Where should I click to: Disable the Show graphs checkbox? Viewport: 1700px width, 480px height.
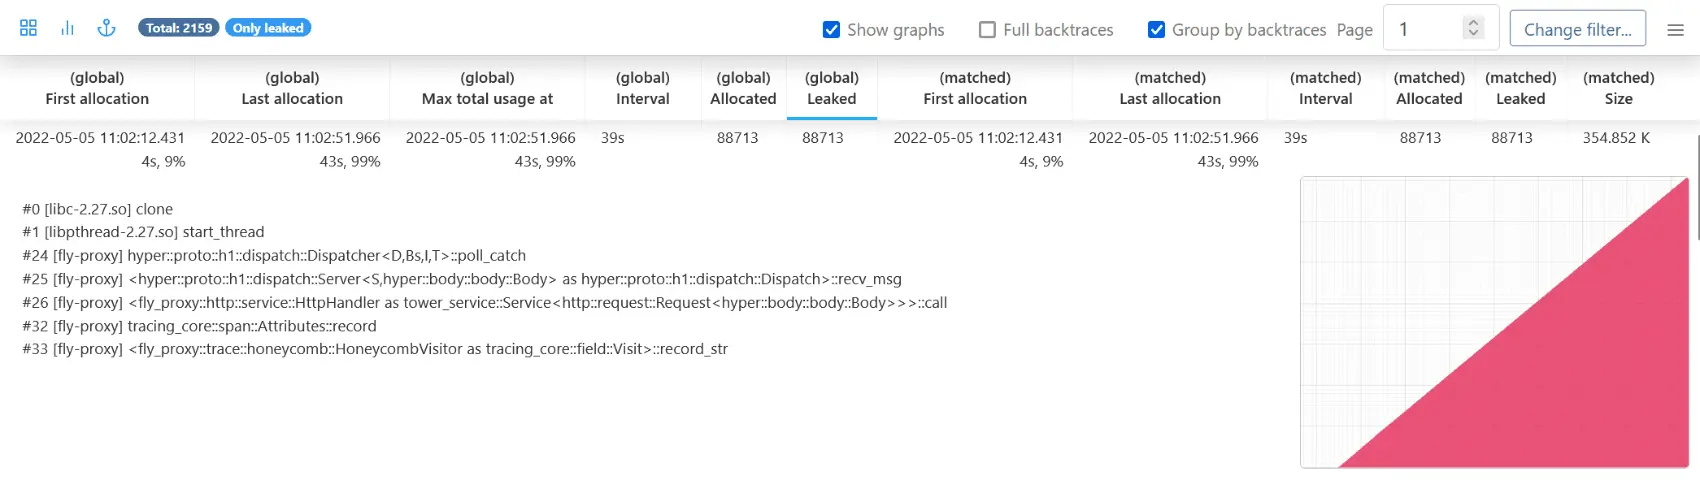coord(831,30)
